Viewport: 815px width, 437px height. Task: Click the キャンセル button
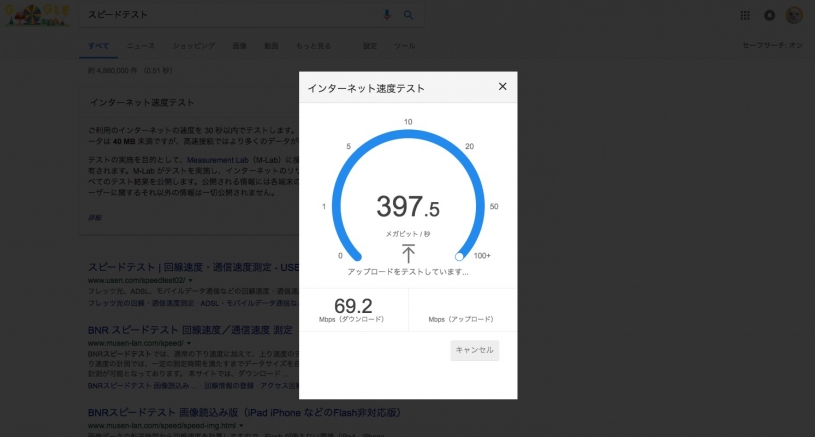point(475,350)
